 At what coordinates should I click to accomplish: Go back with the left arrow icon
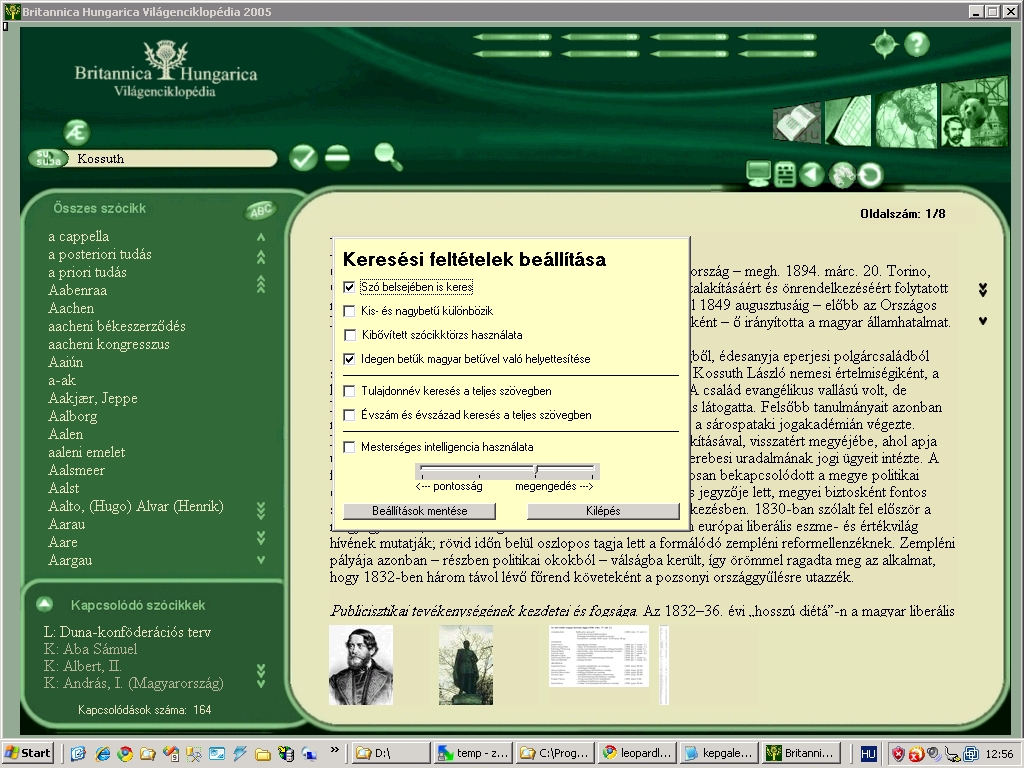click(x=812, y=174)
